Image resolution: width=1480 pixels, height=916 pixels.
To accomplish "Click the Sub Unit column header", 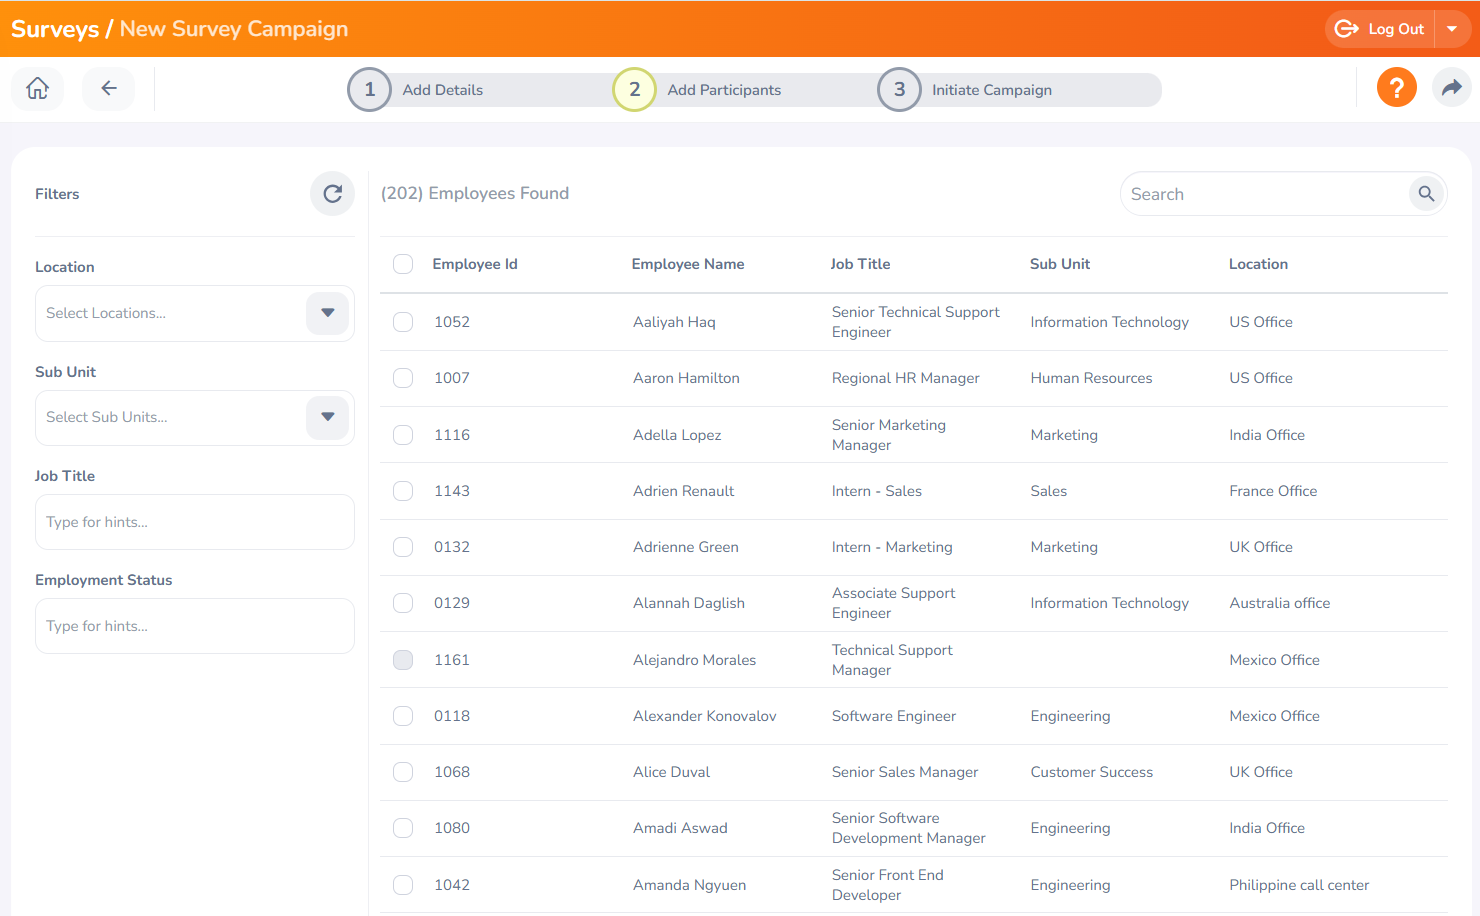I will pyautogui.click(x=1060, y=264).
